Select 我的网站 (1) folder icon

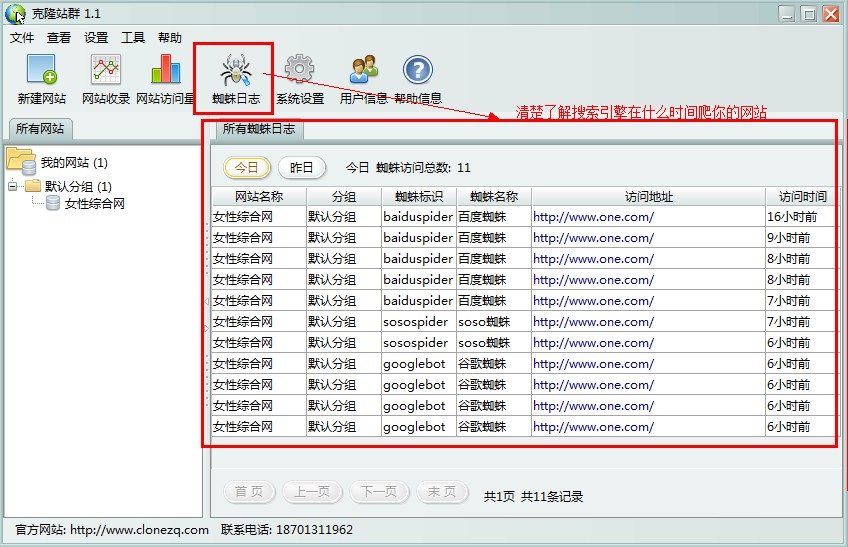tap(22, 161)
